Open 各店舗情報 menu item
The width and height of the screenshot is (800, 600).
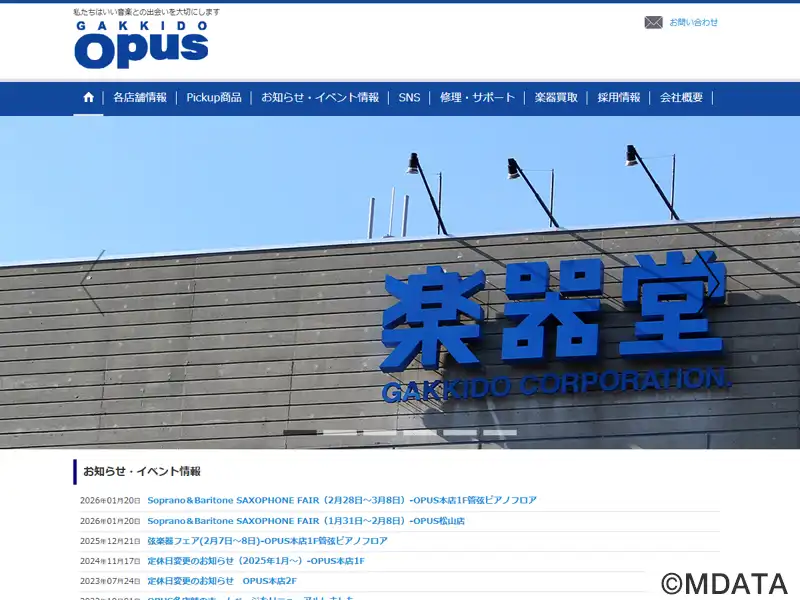[140, 97]
